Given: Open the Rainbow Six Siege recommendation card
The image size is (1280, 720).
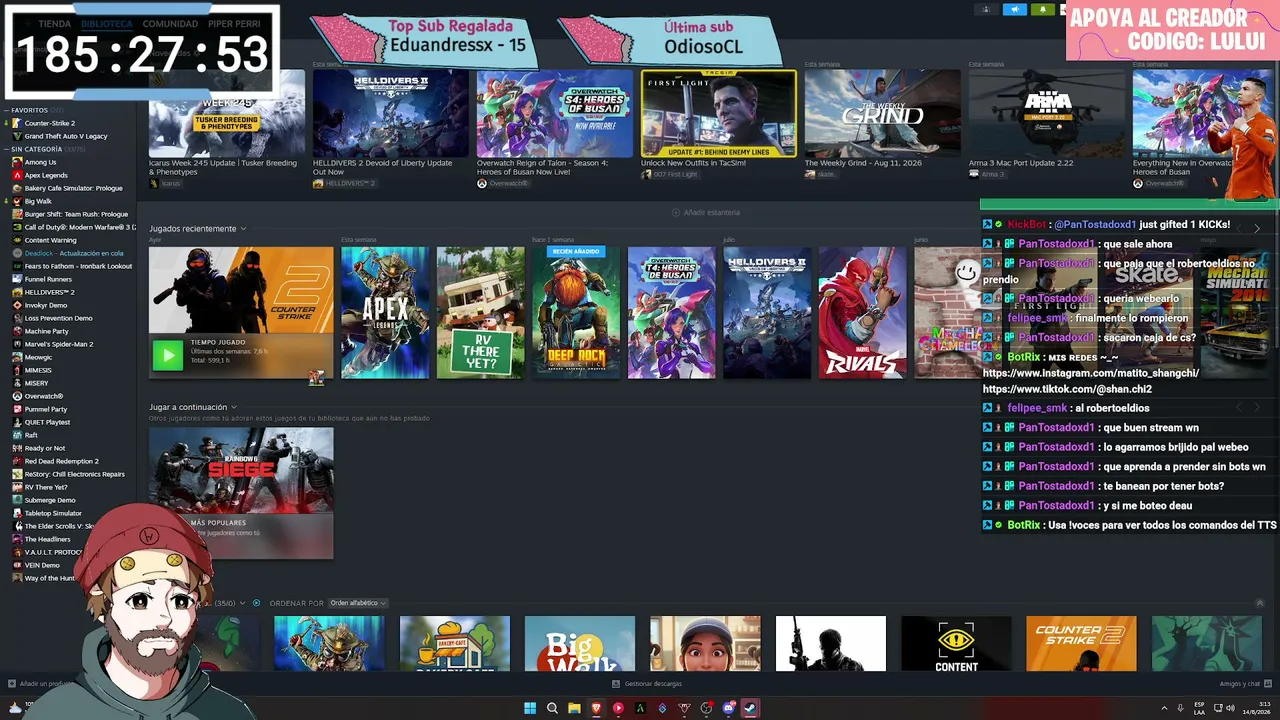Looking at the screenshot, I should (241, 493).
